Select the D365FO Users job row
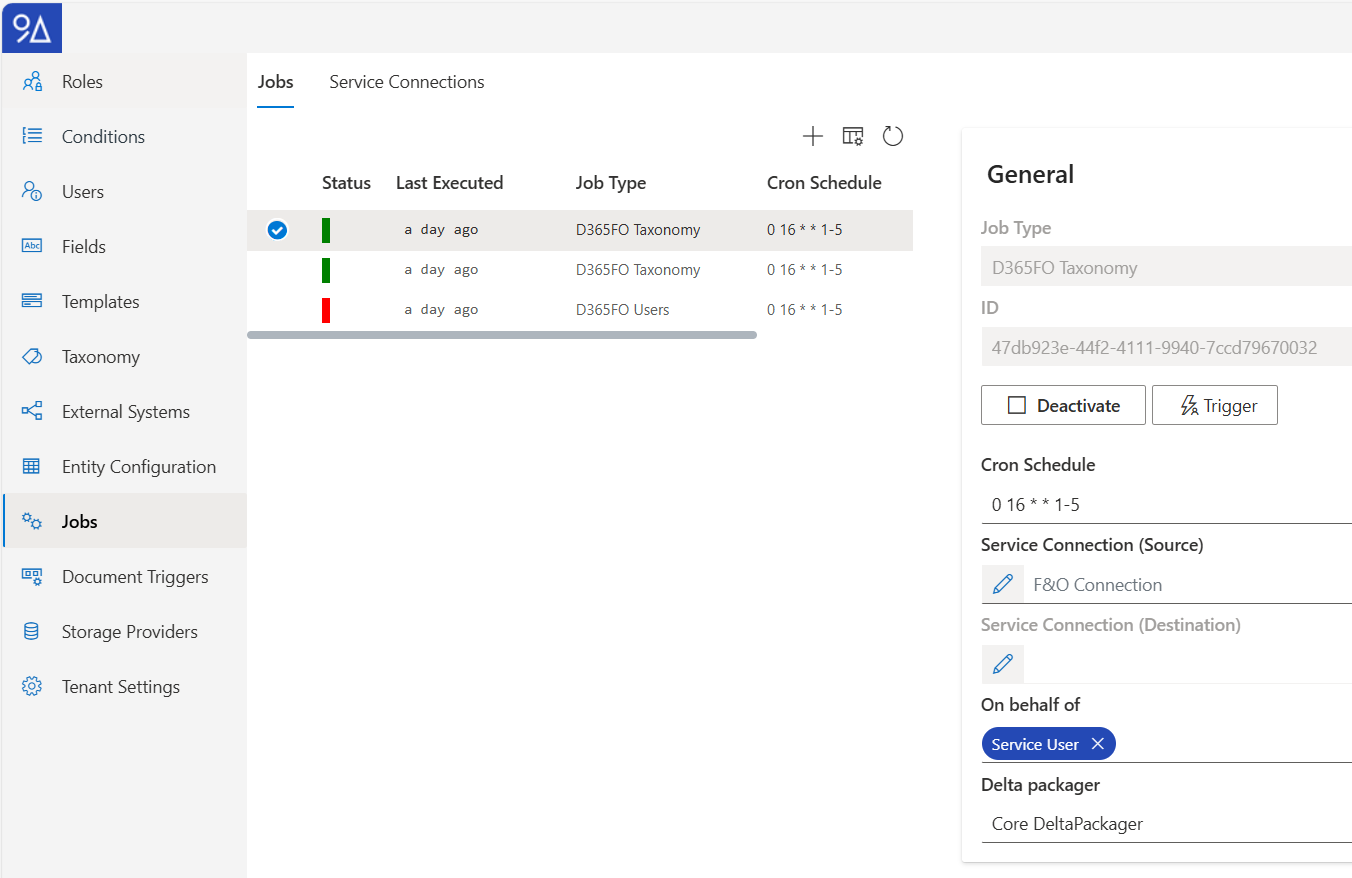The width and height of the screenshot is (1352, 878). point(622,310)
